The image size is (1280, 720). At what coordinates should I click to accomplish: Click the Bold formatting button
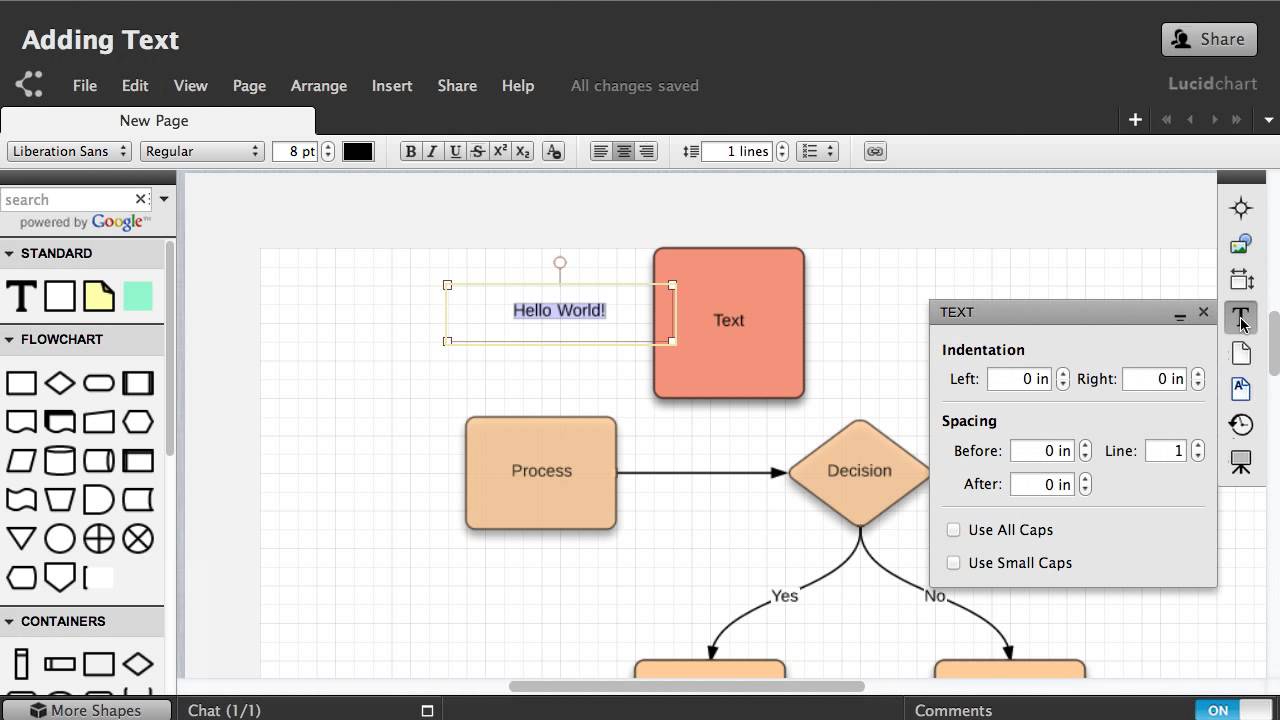(x=410, y=152)
